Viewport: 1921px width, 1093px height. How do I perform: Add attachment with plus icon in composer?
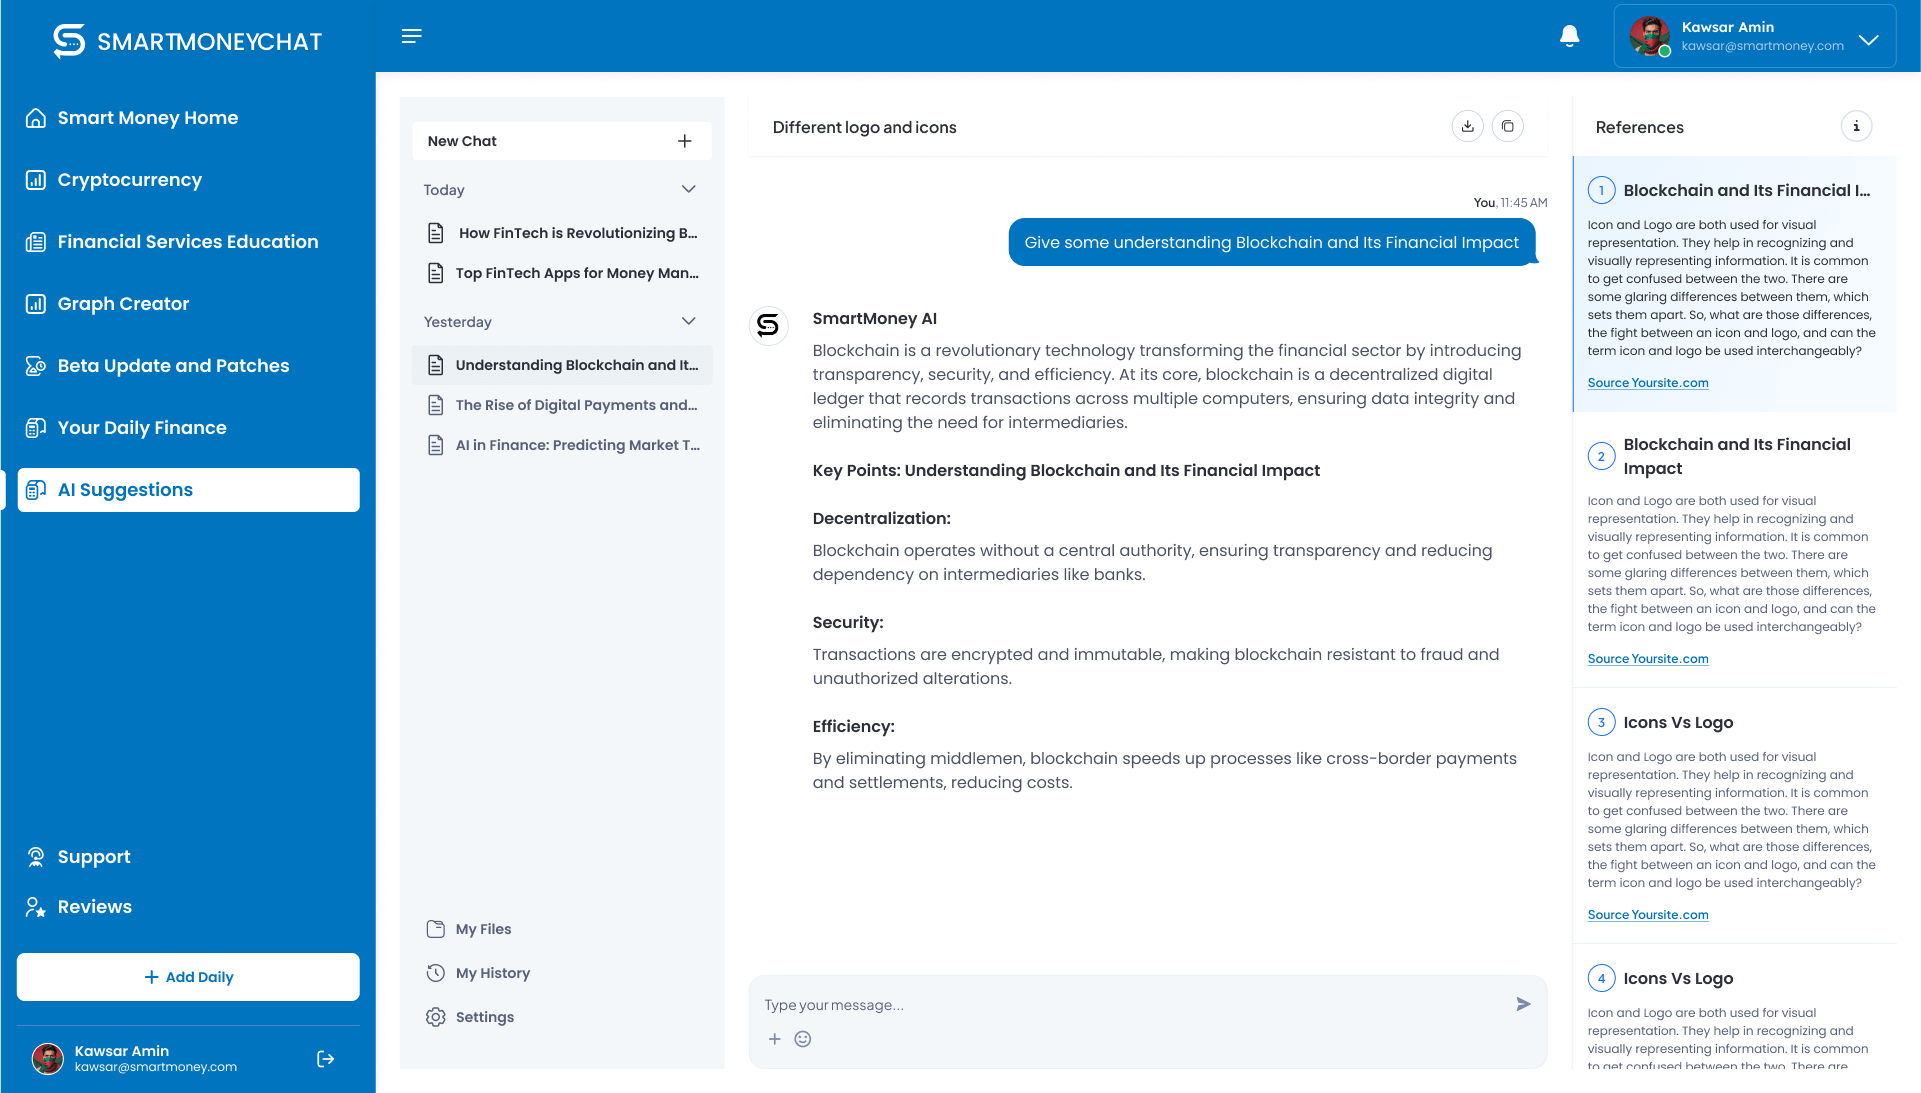(774, 1039)
